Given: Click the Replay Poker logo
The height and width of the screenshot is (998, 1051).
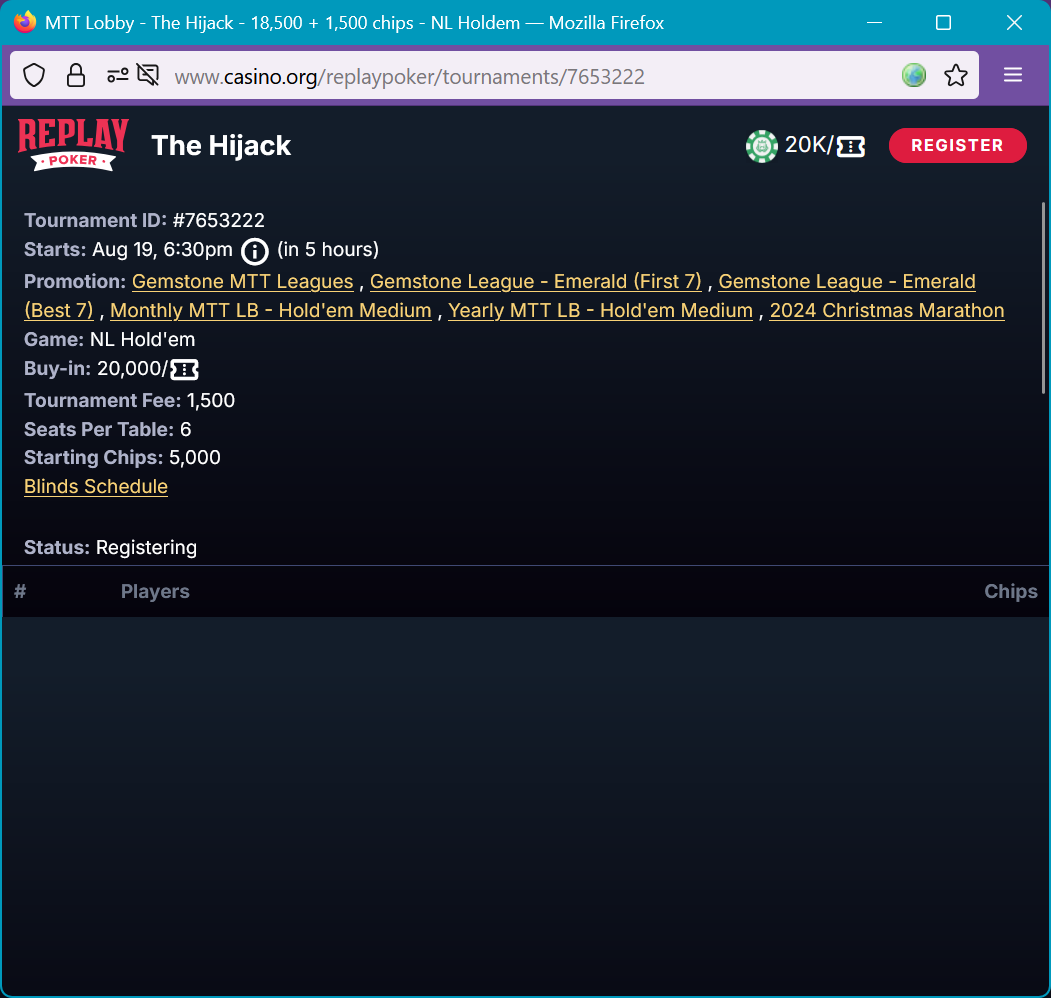Looking at the screenshot, I should (73, 145).
